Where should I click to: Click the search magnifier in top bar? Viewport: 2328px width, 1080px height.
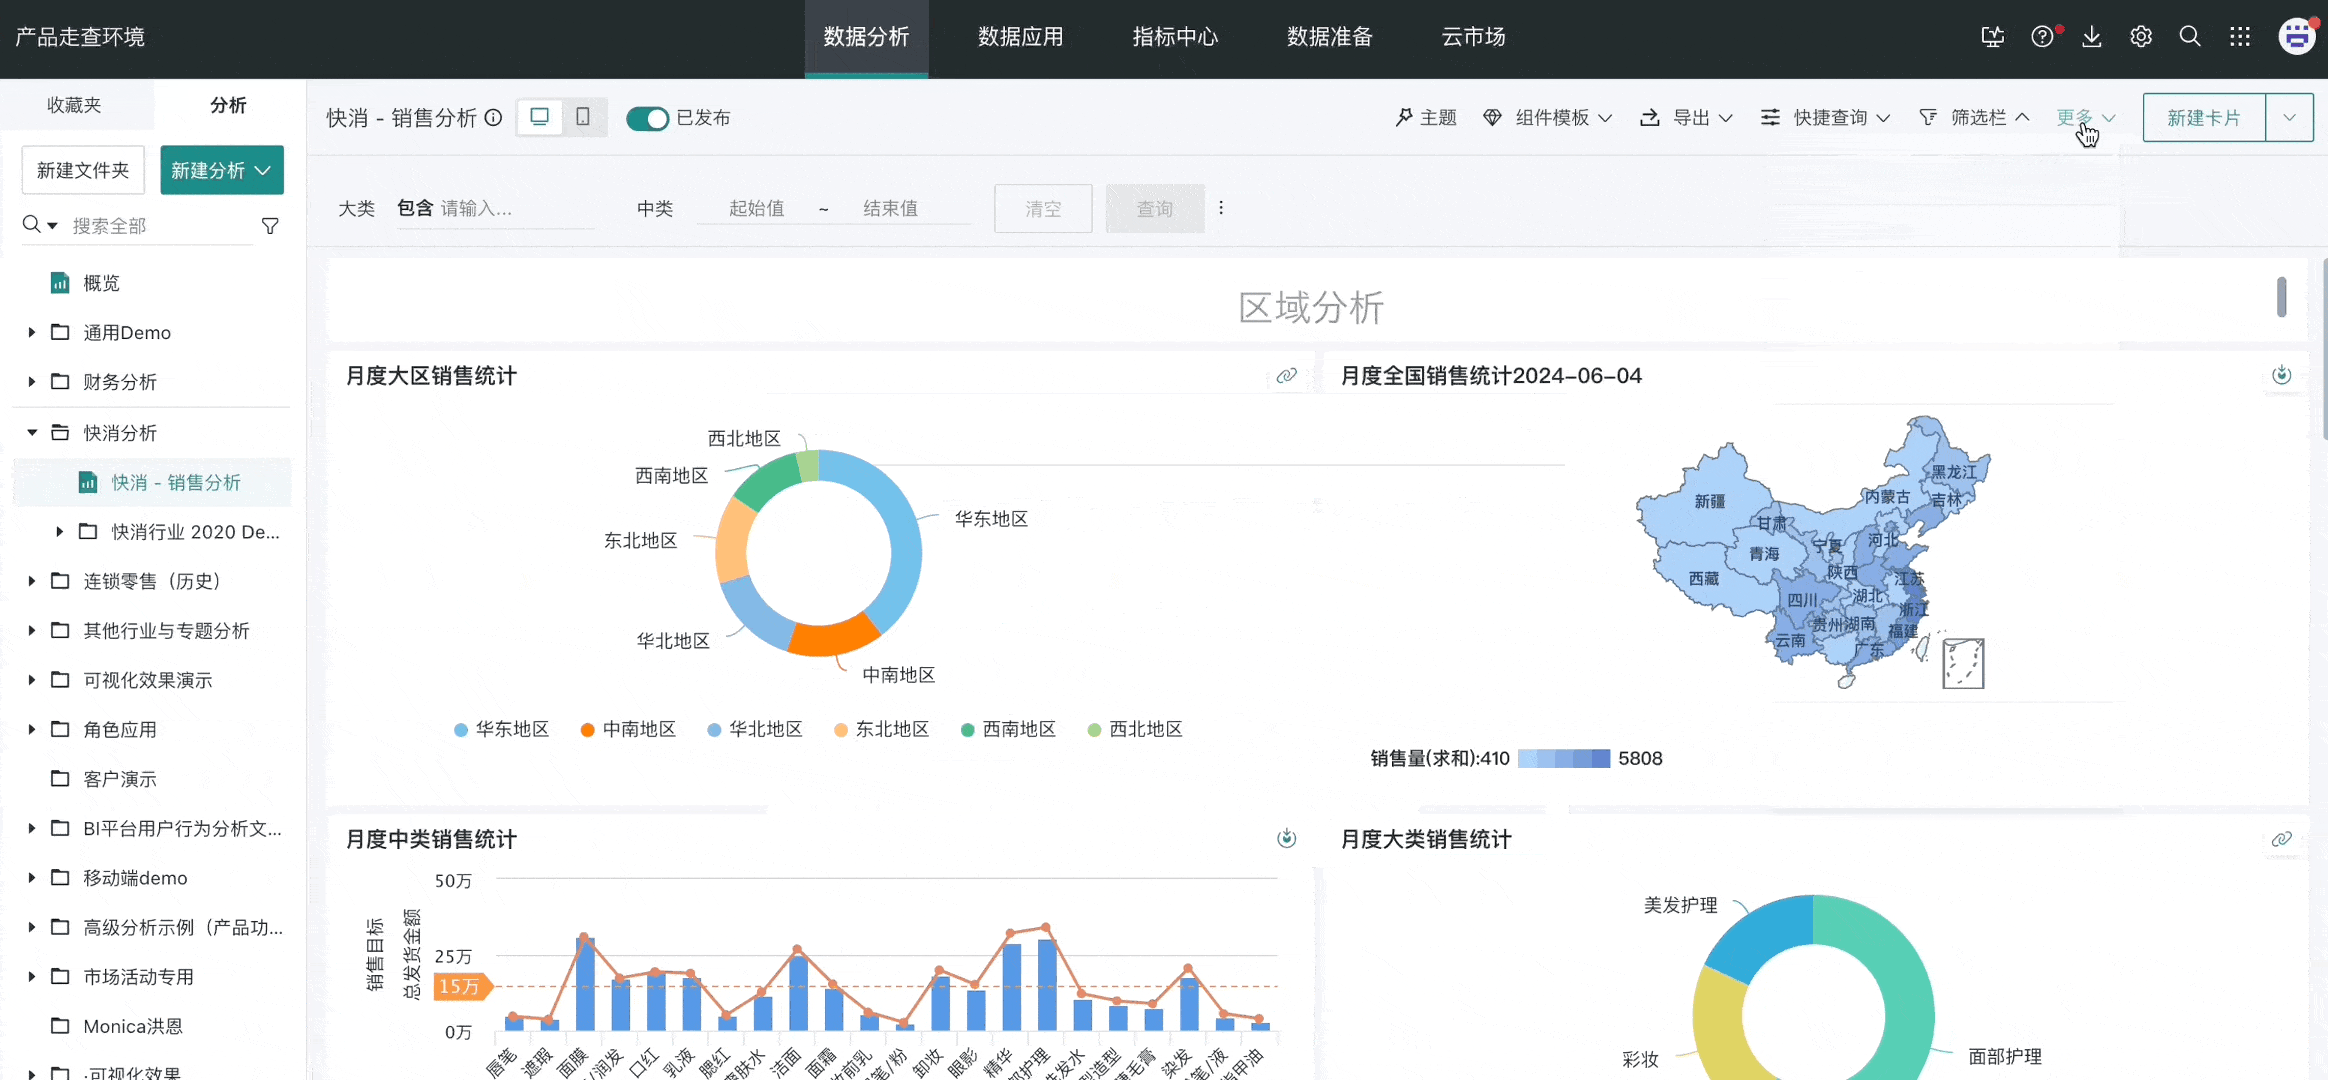tap(2190, 37)
